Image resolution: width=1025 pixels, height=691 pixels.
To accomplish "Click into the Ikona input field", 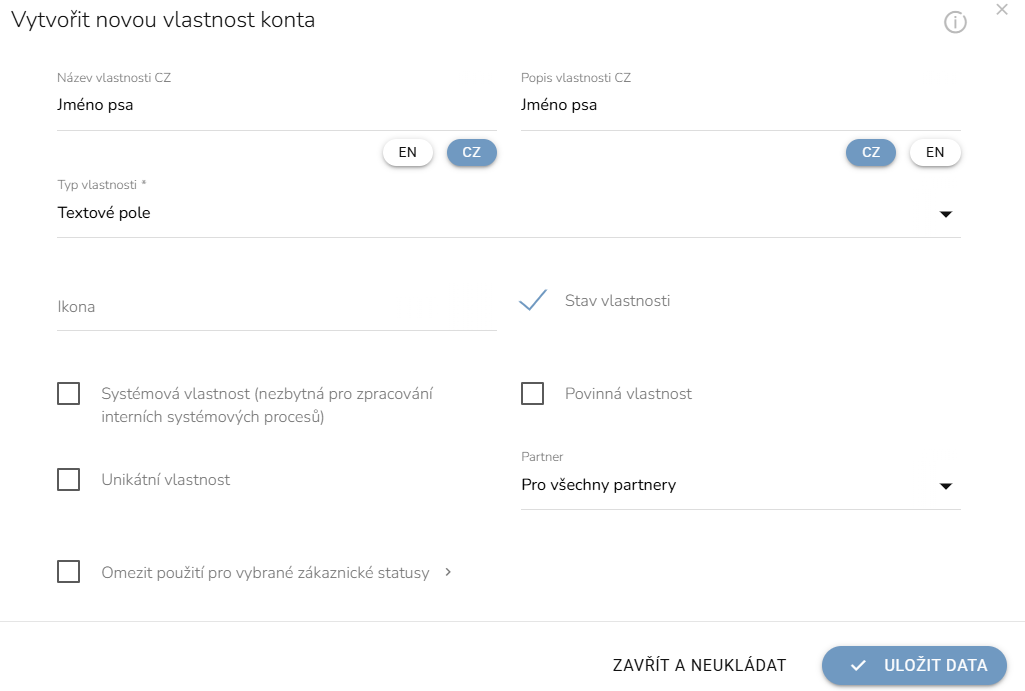I will click(x=277, y=307).
